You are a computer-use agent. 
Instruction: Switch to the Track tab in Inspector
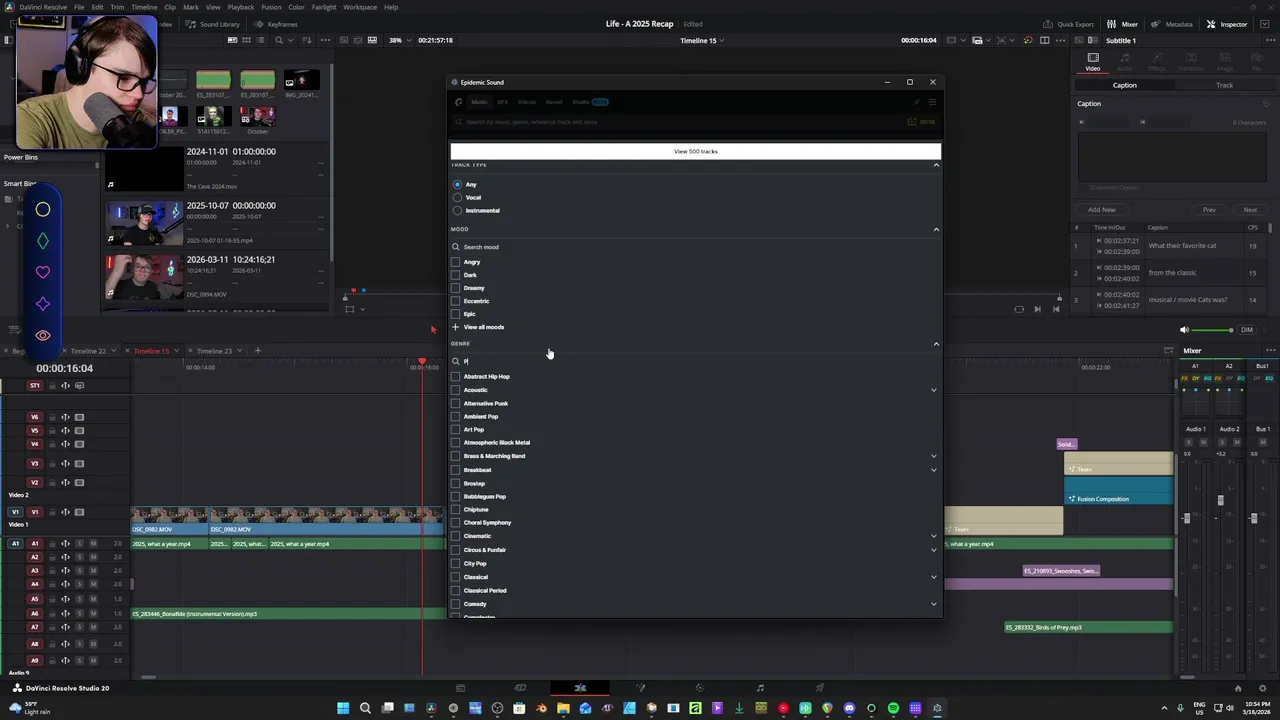pos(1224,85)
